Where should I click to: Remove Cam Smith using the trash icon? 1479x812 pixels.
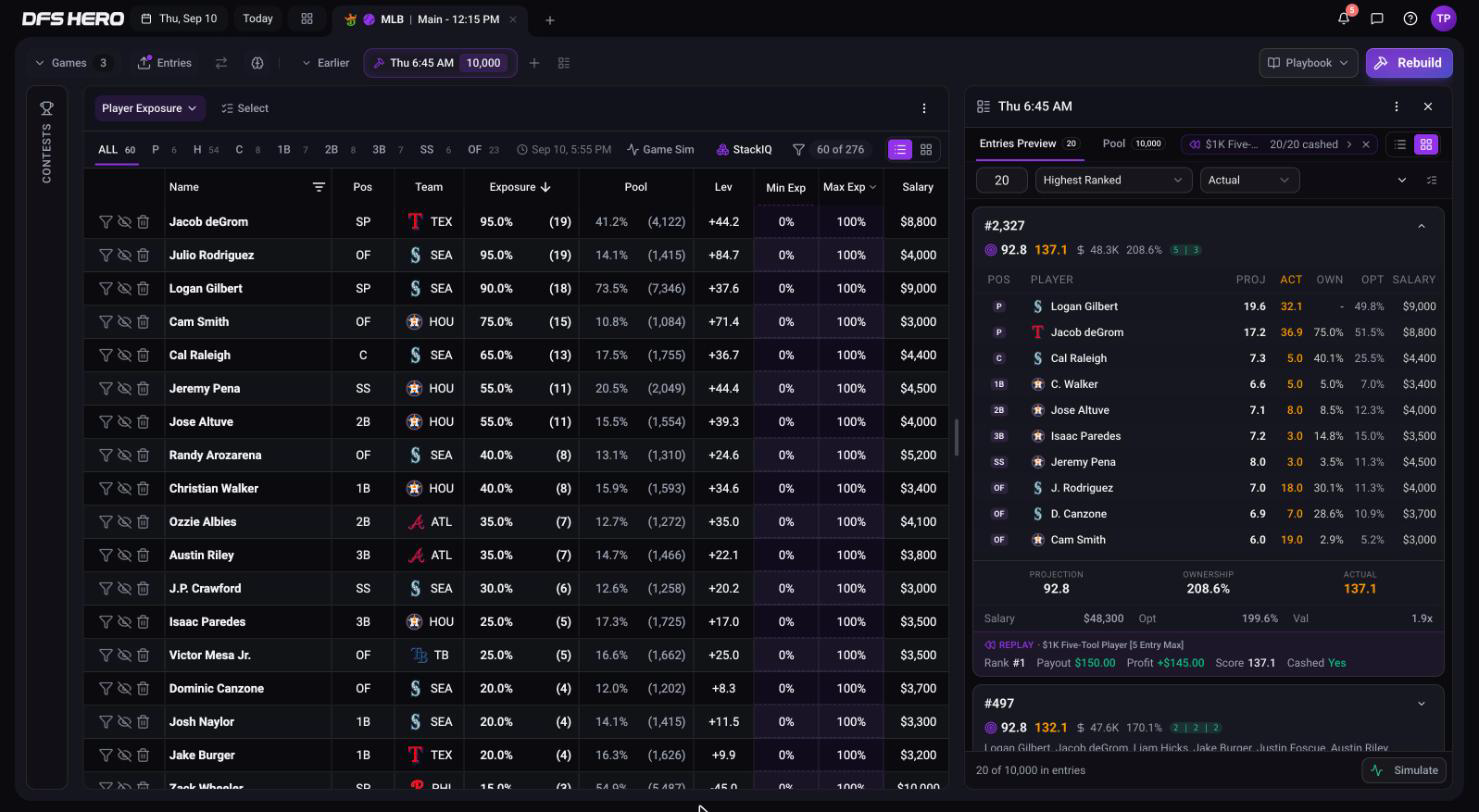coord(143,322)
